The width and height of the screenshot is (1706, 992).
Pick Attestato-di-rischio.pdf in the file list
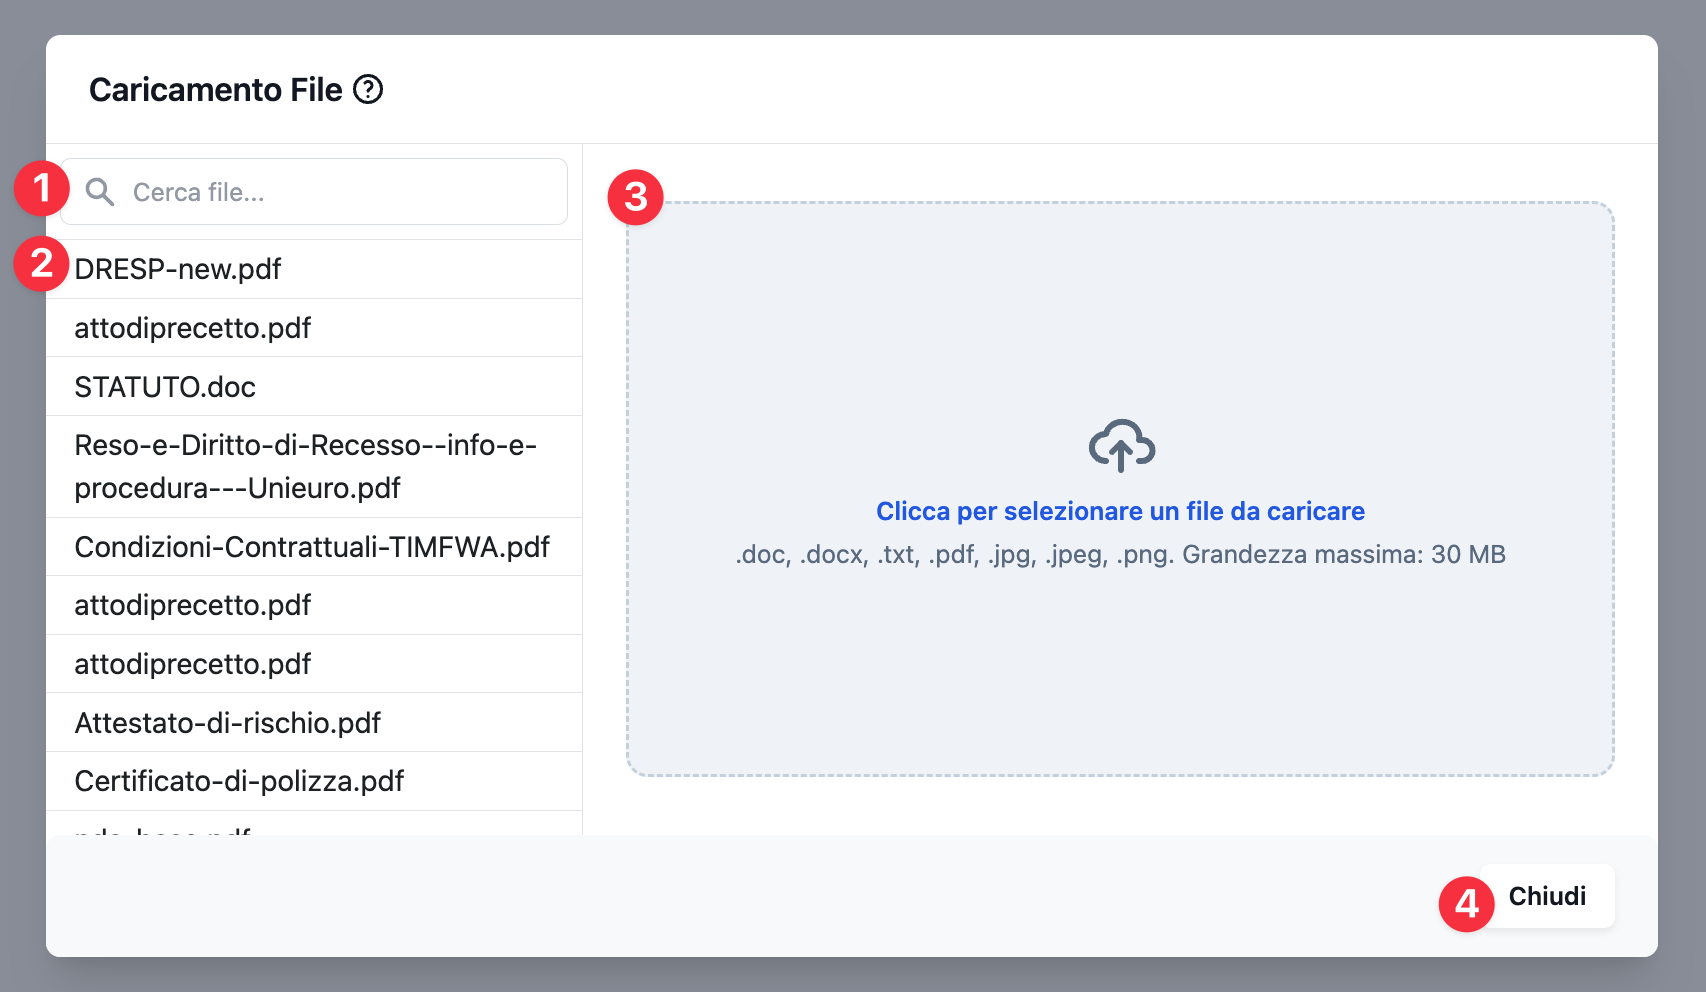click(228, 723)
